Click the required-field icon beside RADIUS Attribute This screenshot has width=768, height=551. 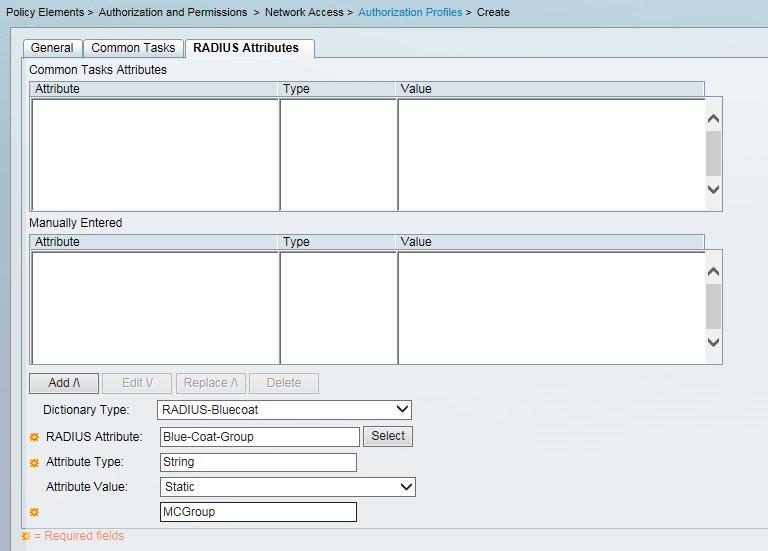[34, 437]
